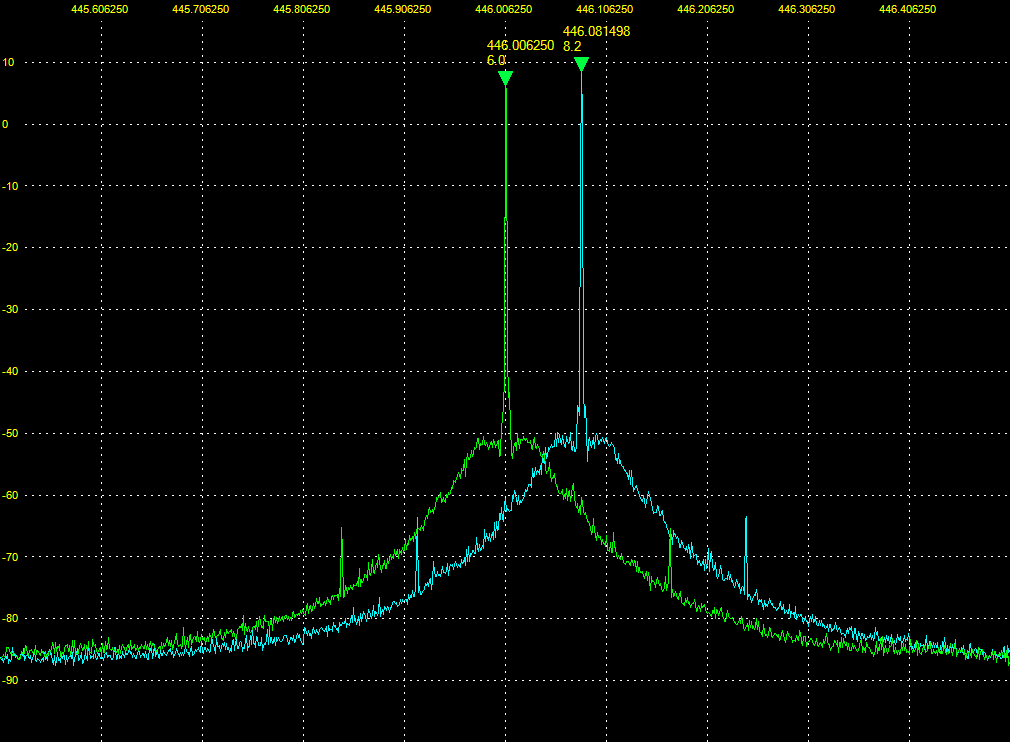
Task: Click the 0 level axis label
Action: 5,124
